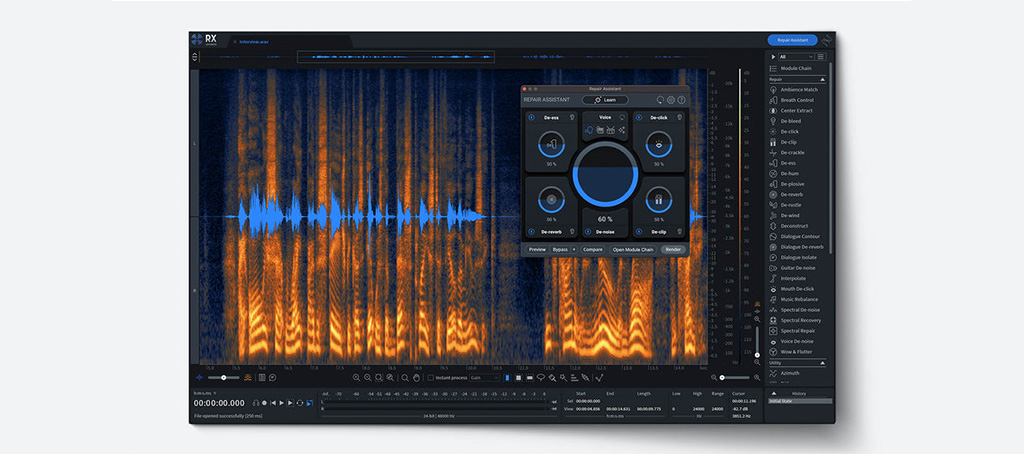
Task: Open the Dialogue Contour module
Action: click(x=795, y=236)
